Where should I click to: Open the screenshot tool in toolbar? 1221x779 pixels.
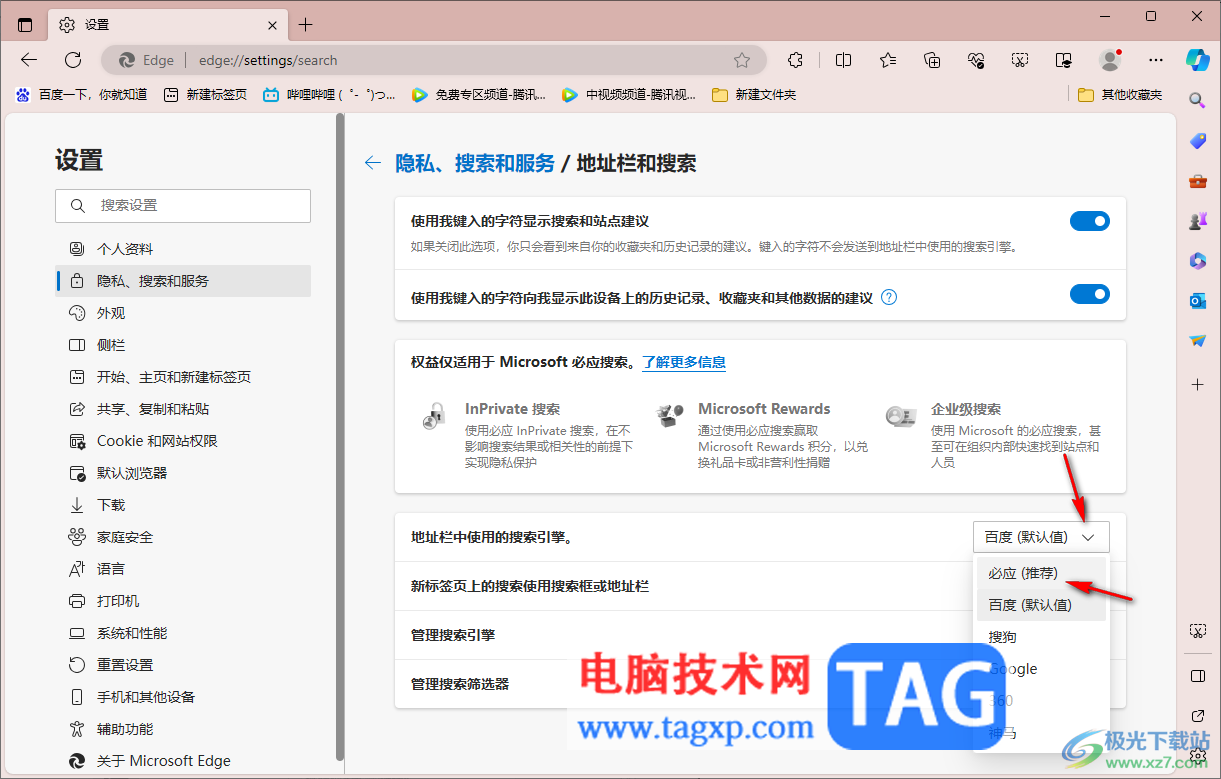coord(1020,60)
